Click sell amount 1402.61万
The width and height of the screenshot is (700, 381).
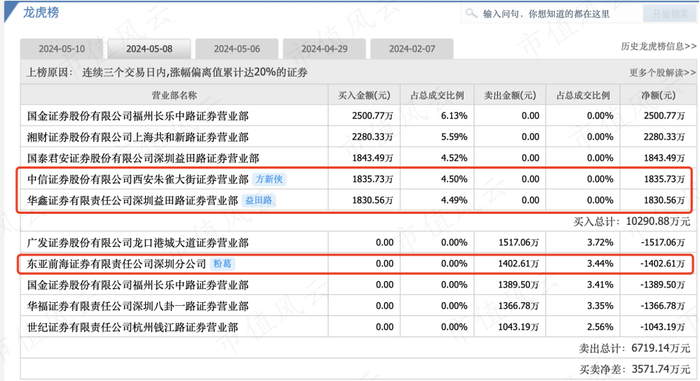coord(519,264)
